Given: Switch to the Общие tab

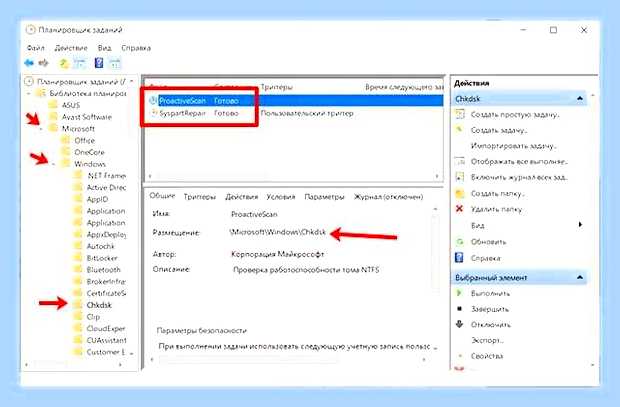Looking at the screenshot, I should [x=162, y=196].
